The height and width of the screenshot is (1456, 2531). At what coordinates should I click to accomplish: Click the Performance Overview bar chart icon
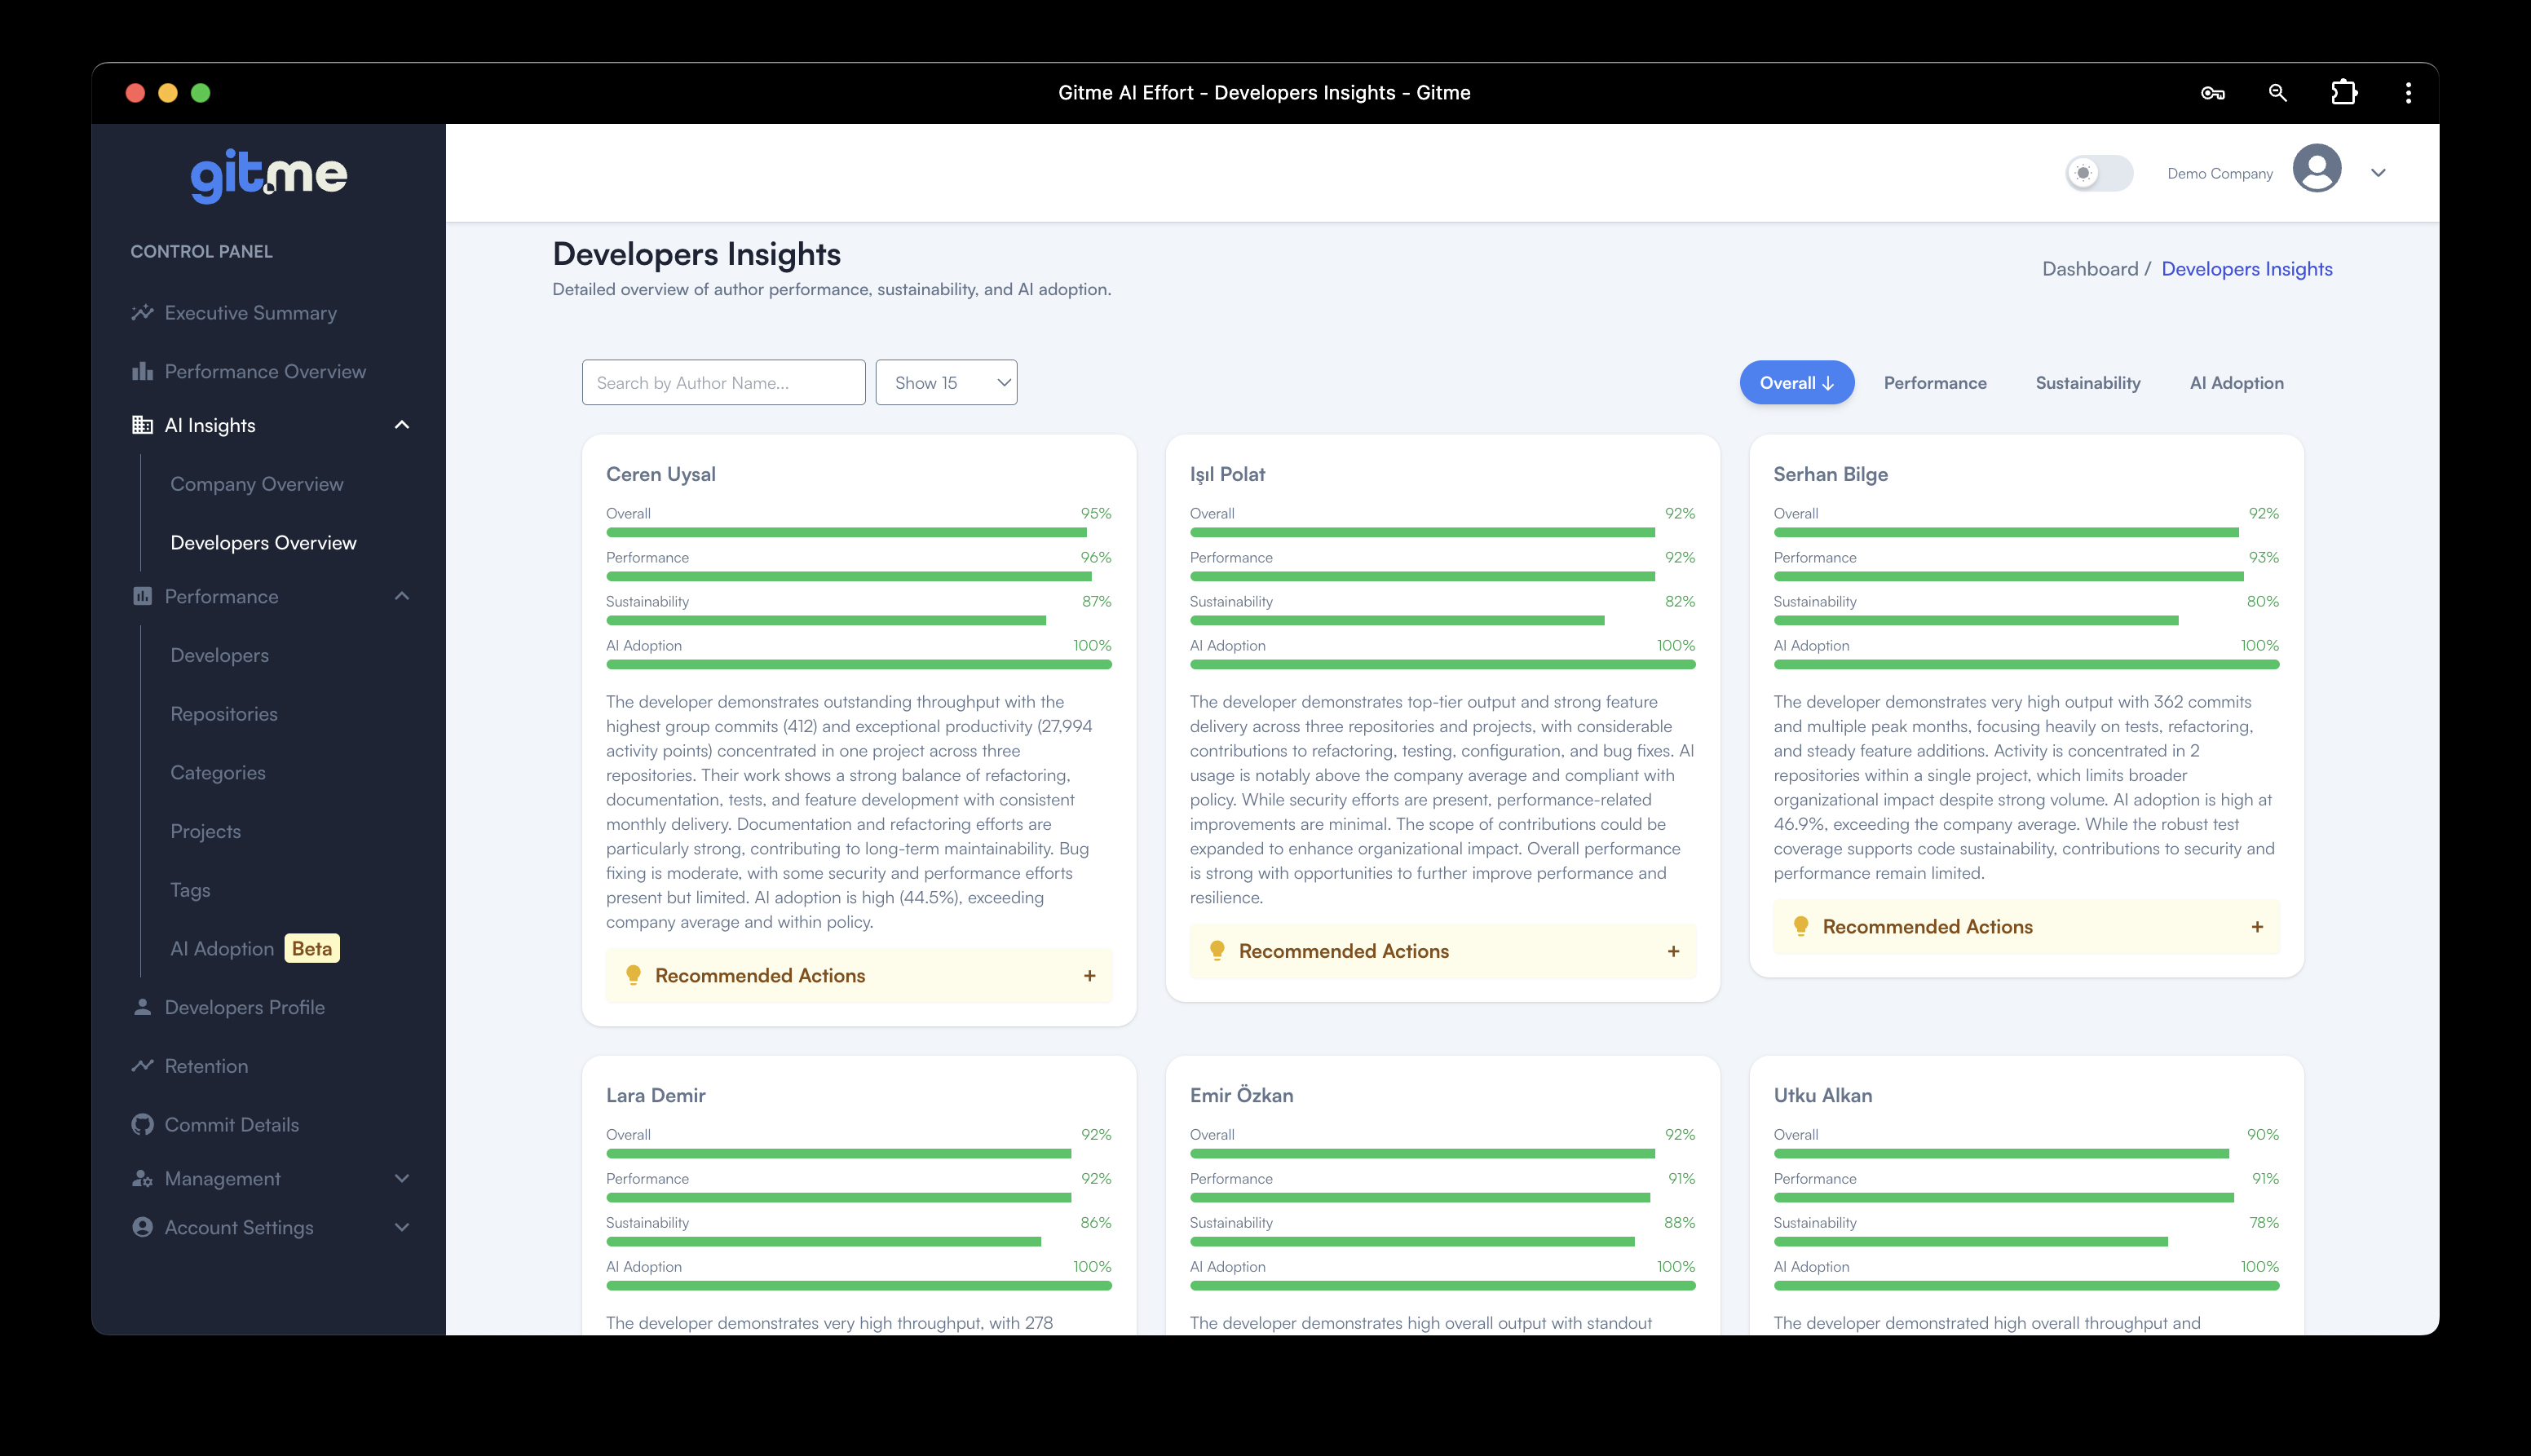point(142,371)
